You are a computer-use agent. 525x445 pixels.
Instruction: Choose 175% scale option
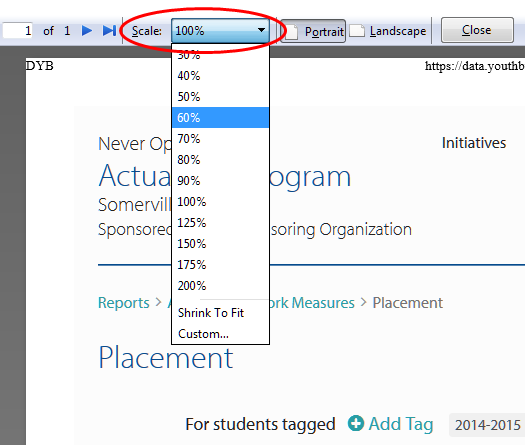pos(220,265)
